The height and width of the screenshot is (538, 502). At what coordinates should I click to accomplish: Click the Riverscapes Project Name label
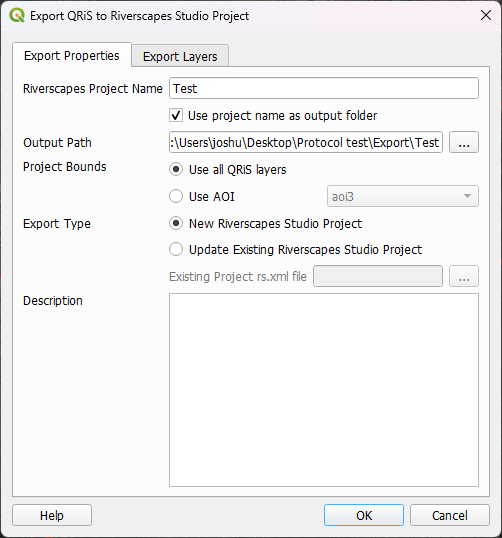pyautogui.click(x=93, y=89)
